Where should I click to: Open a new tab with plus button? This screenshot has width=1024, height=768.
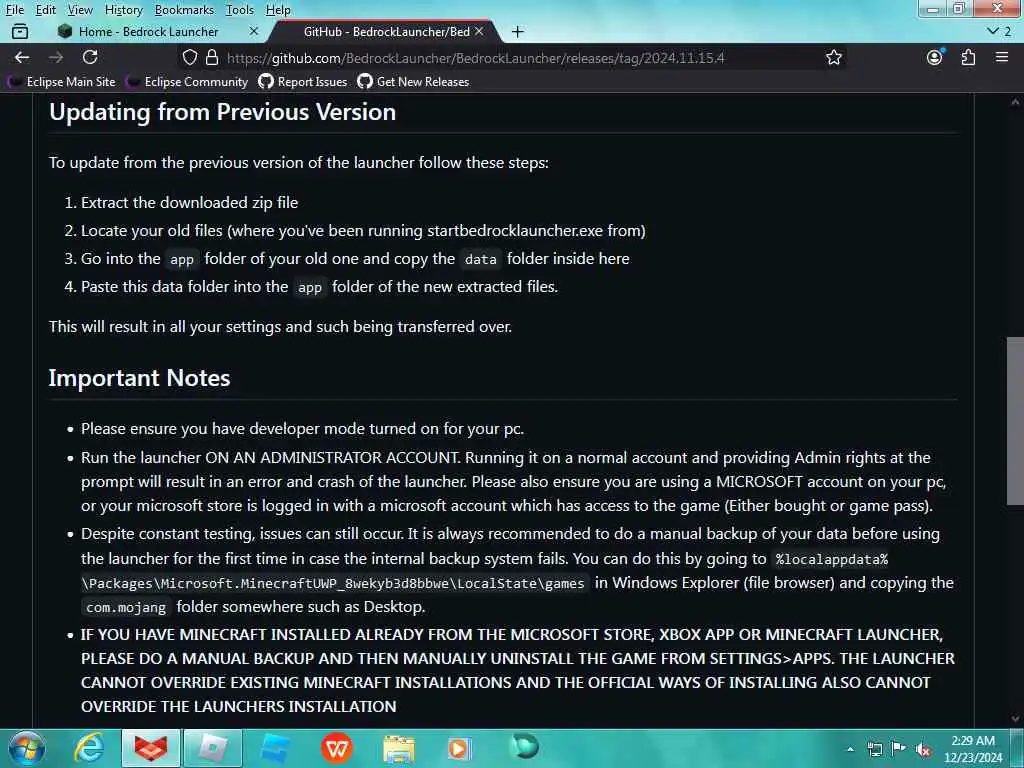pos(518,31)
